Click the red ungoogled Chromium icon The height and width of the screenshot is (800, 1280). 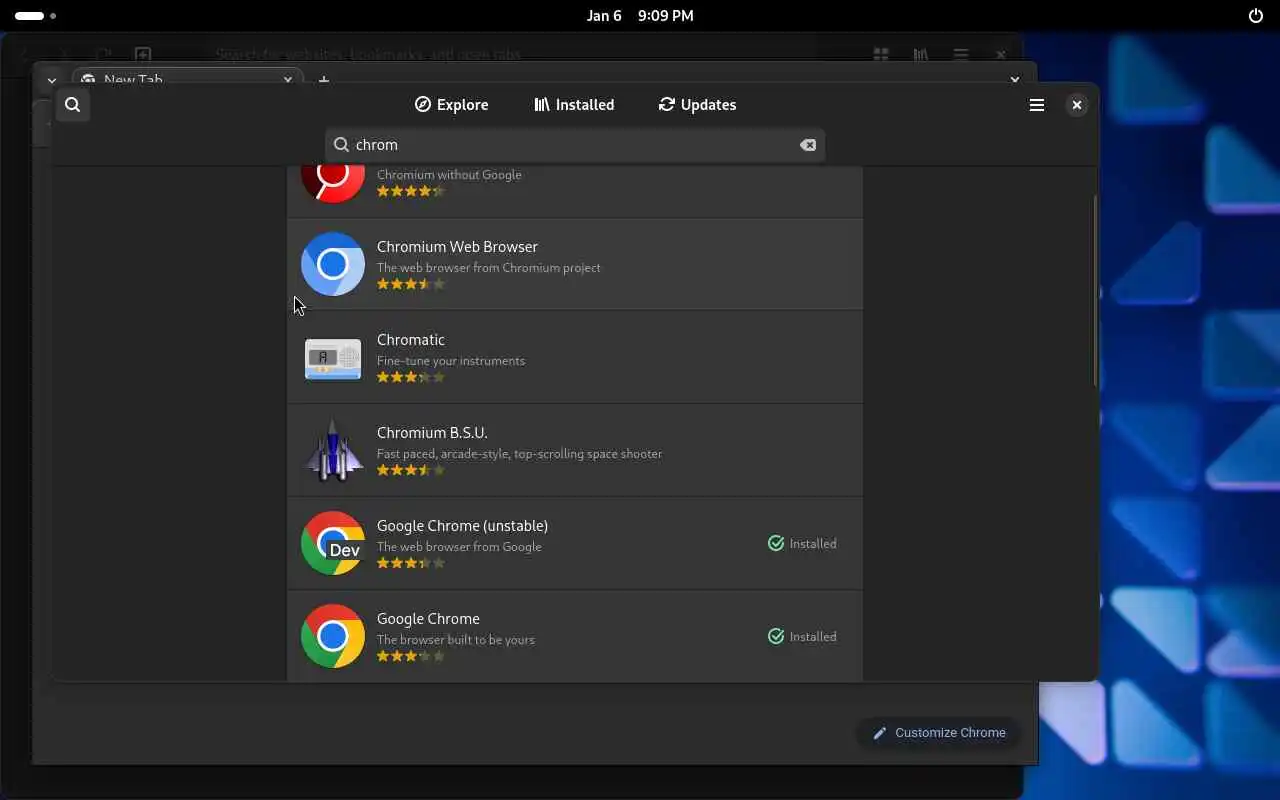[x=333, y=183]
